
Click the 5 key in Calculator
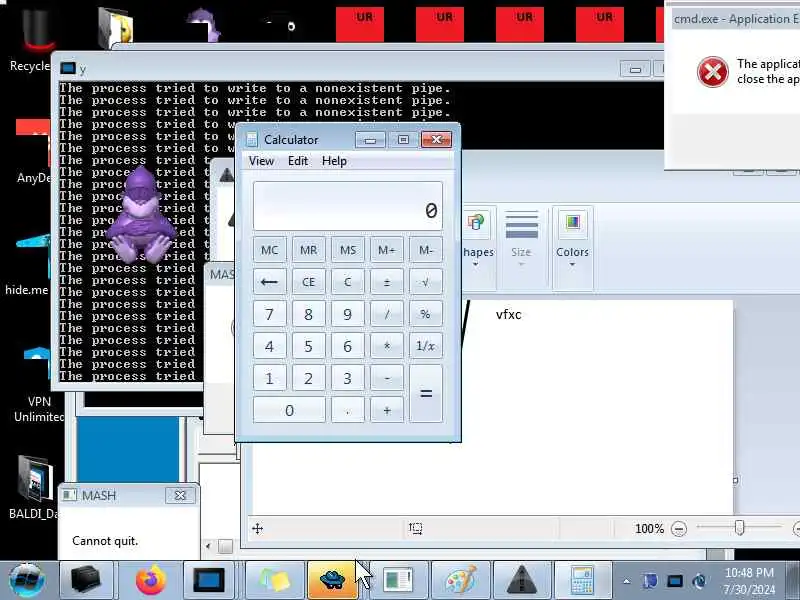tap(308, 346)
